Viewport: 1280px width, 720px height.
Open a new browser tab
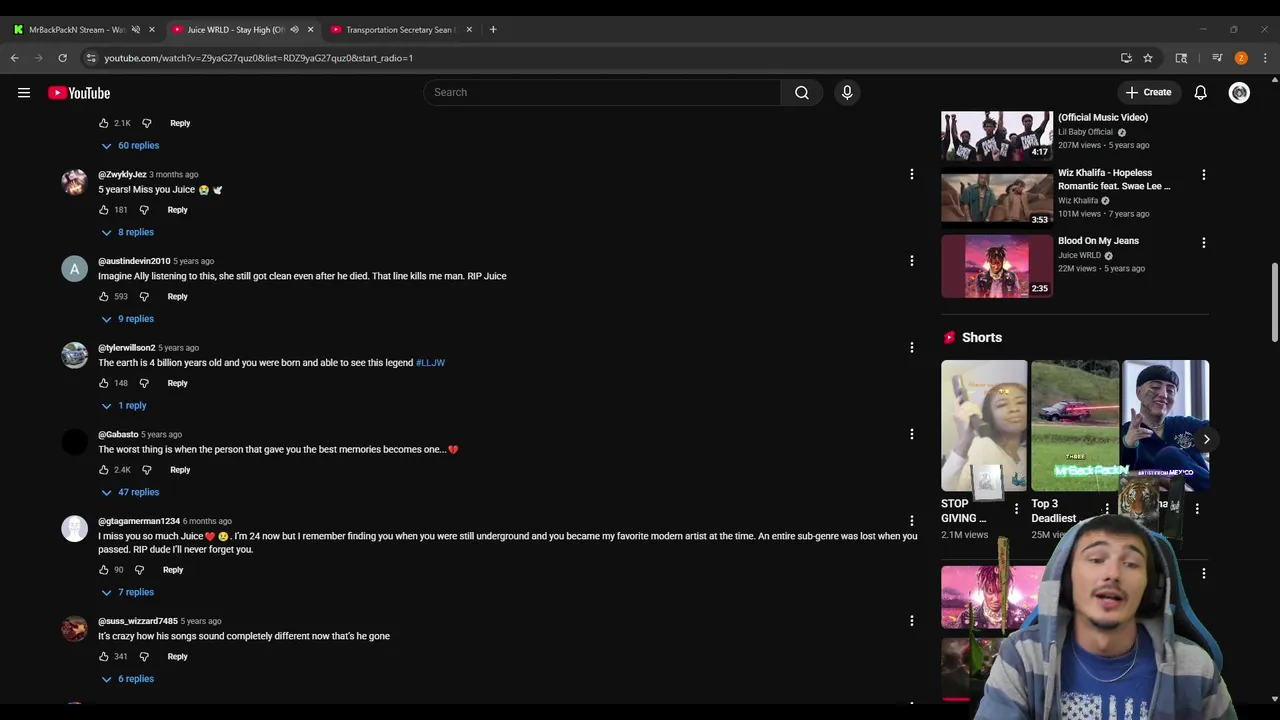(493, 30)
